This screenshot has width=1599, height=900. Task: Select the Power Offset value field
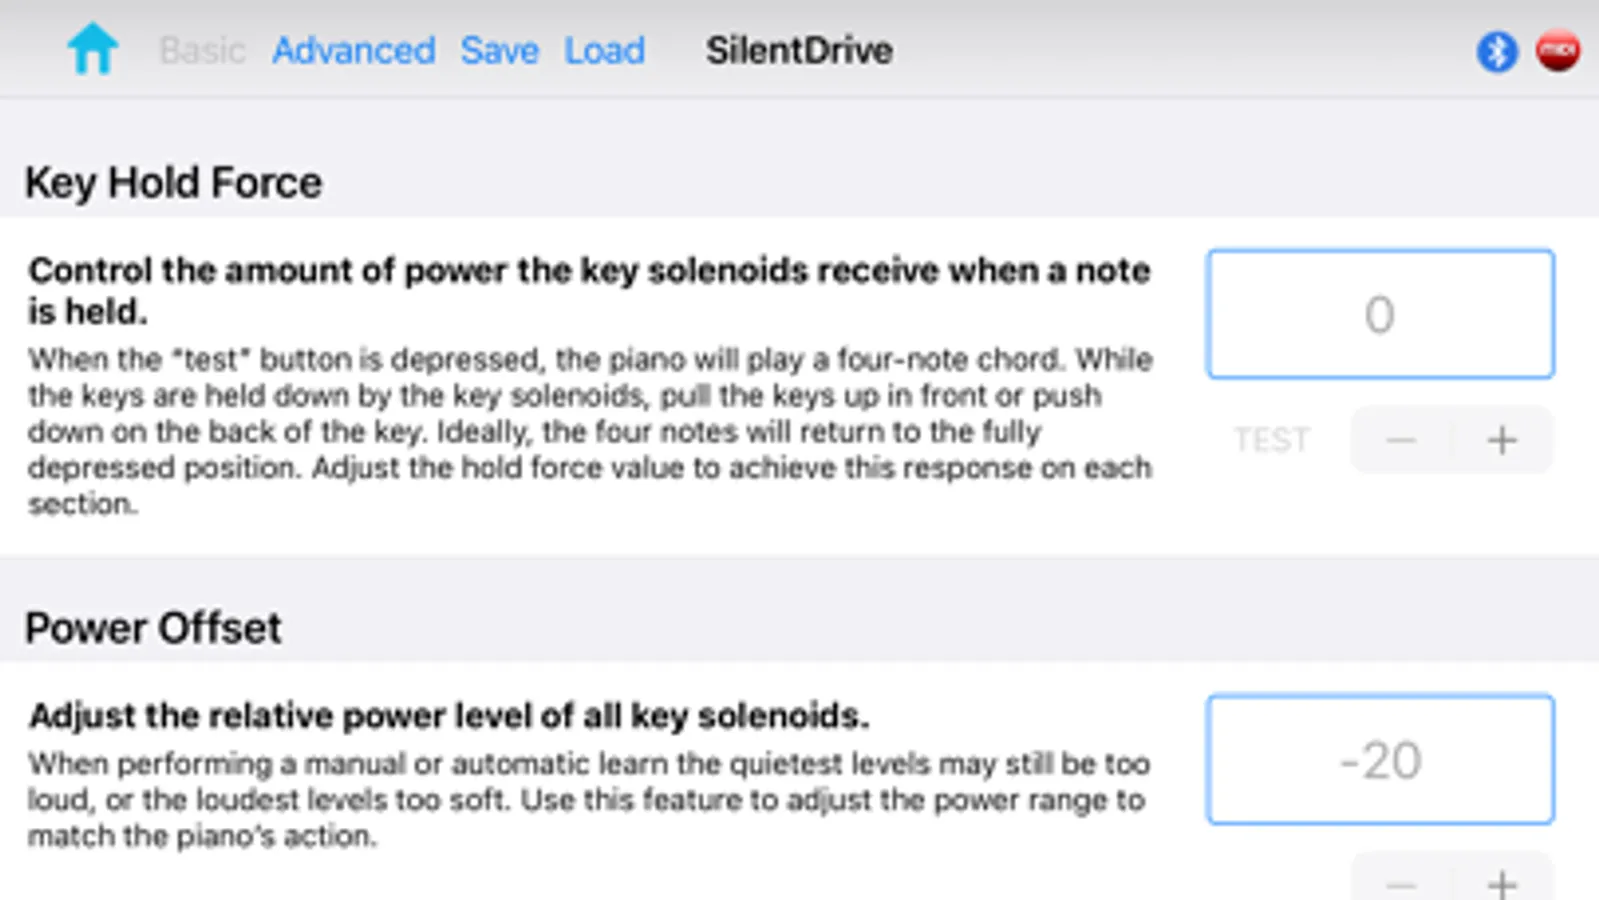point(1379,760)
